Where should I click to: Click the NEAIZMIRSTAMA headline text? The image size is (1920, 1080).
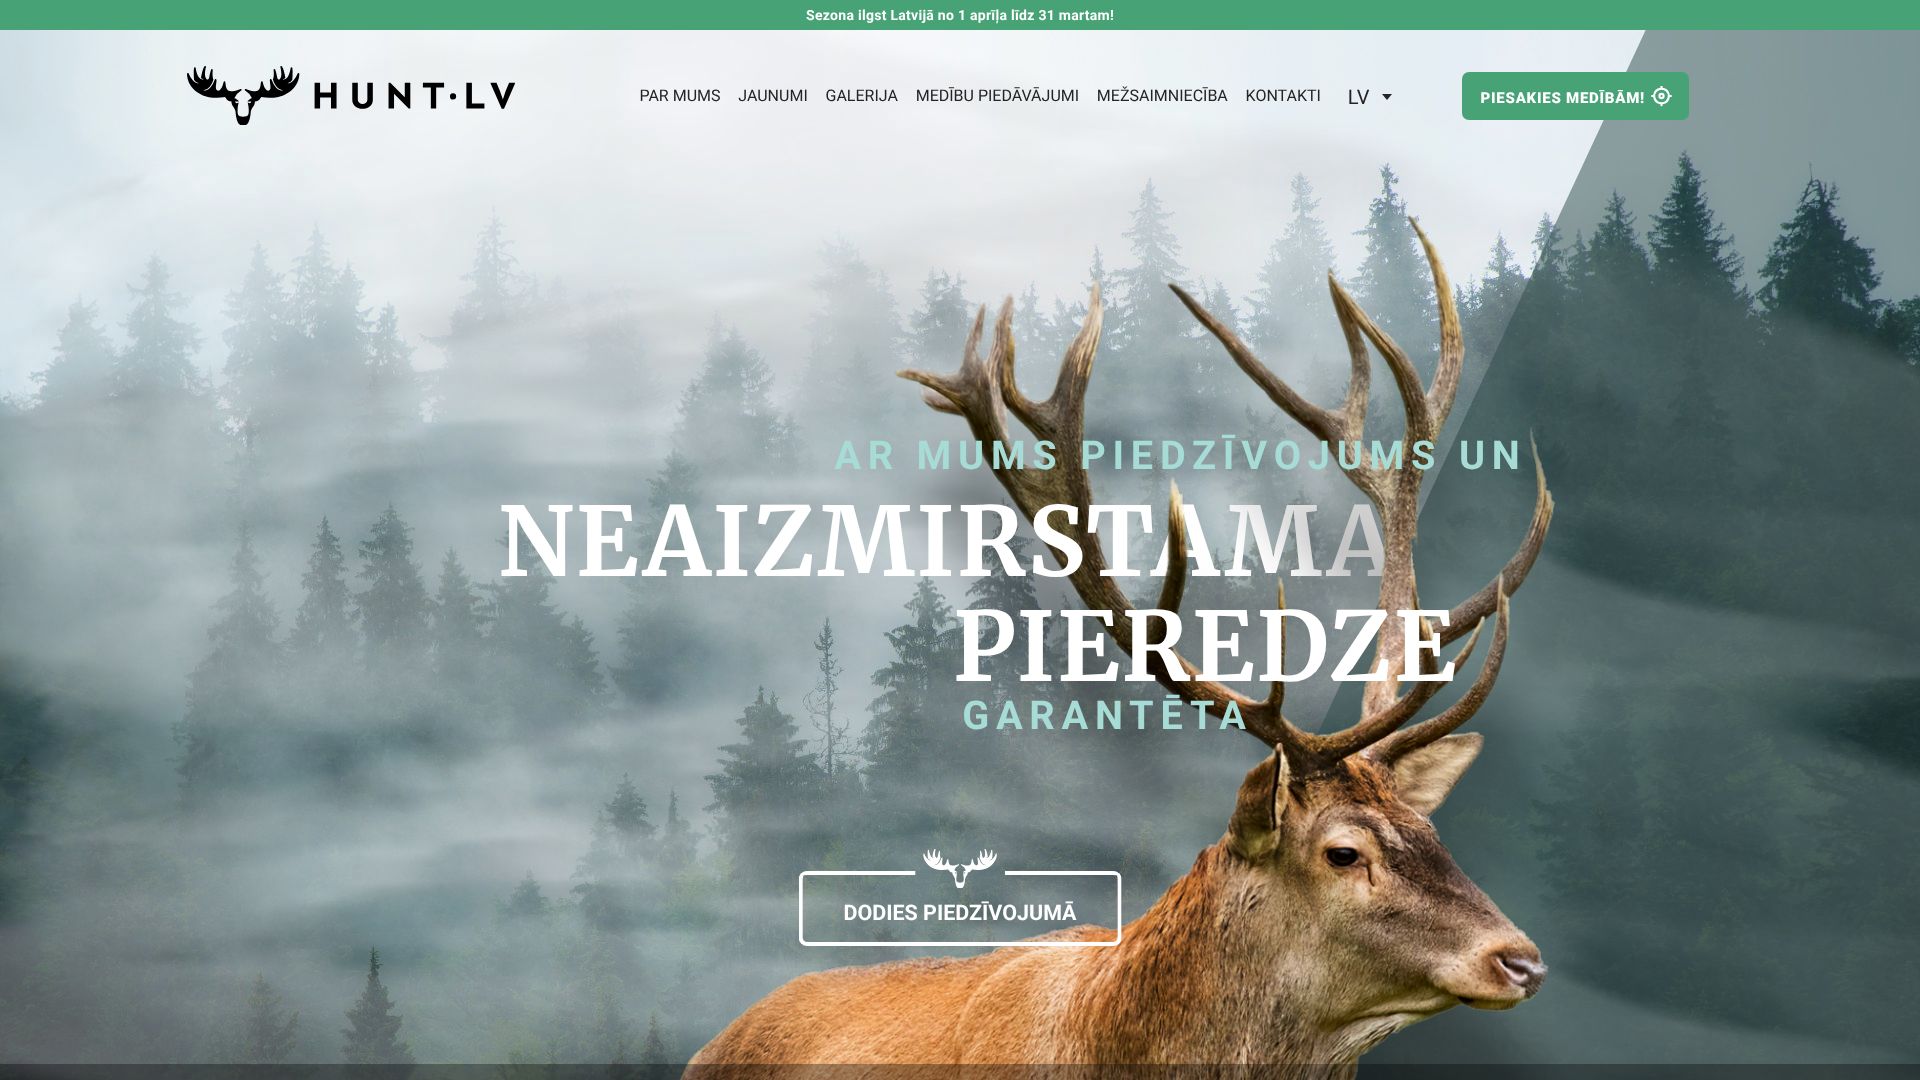pyautogui.click(x=943, y=541)
